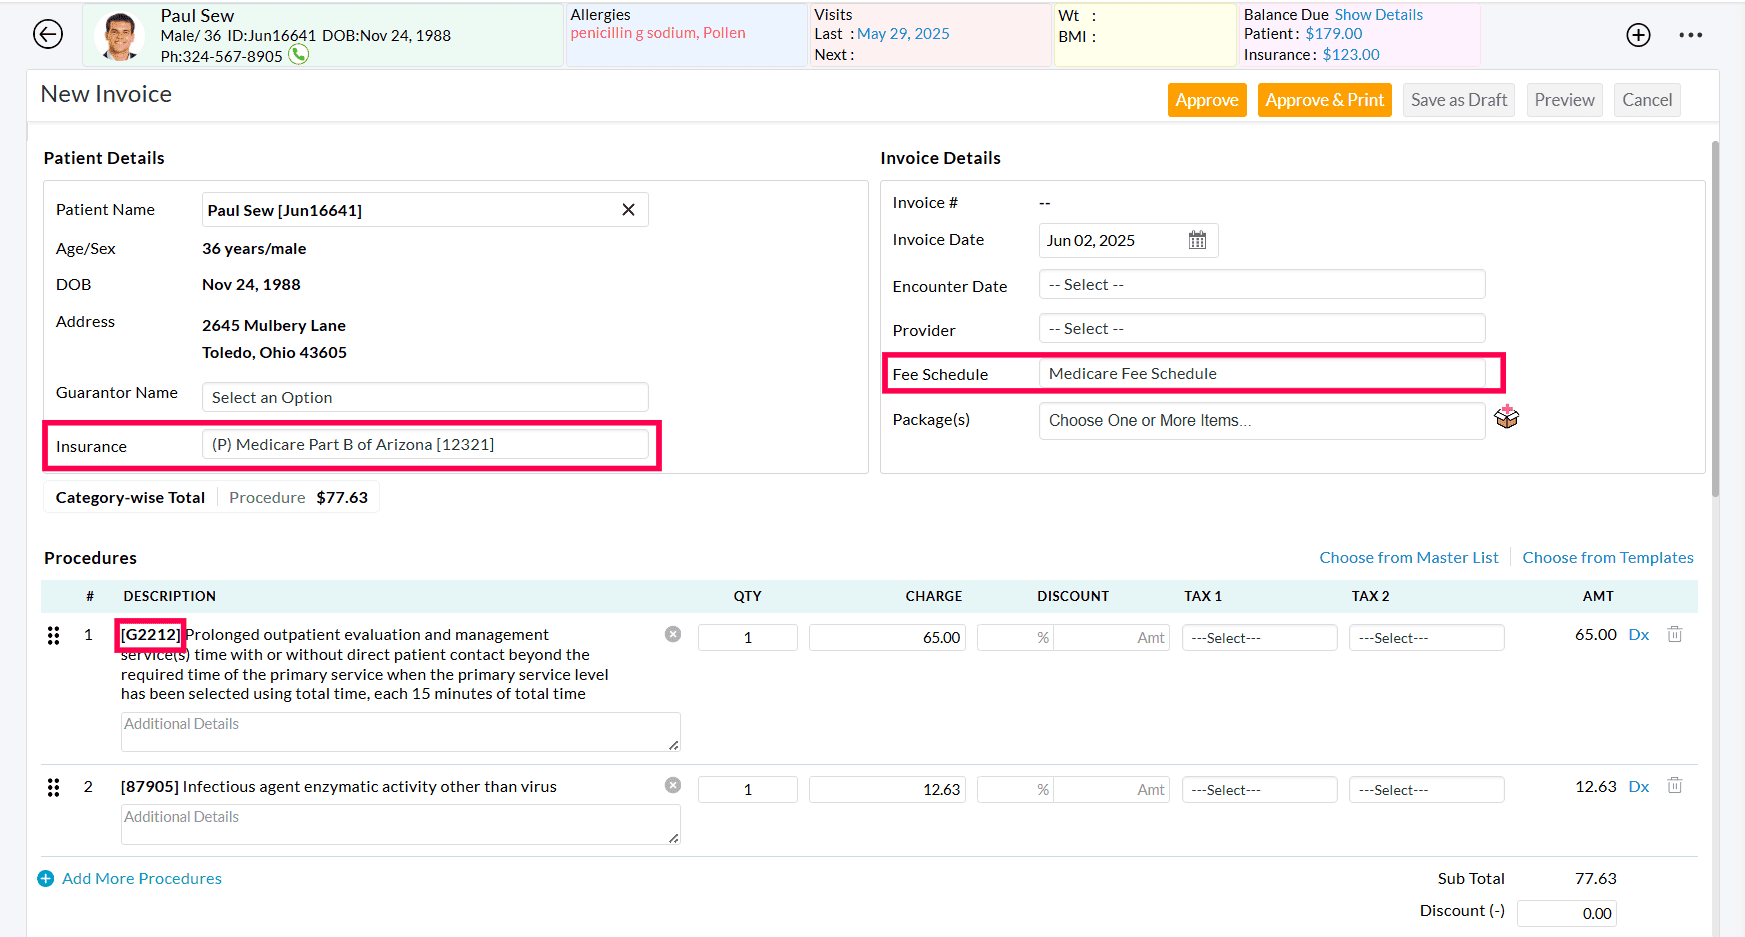Image resolution: width=1745 pixels, height=937 pixels.
Task: Clear the Patient Name field with X
Action: click(628, 210)
